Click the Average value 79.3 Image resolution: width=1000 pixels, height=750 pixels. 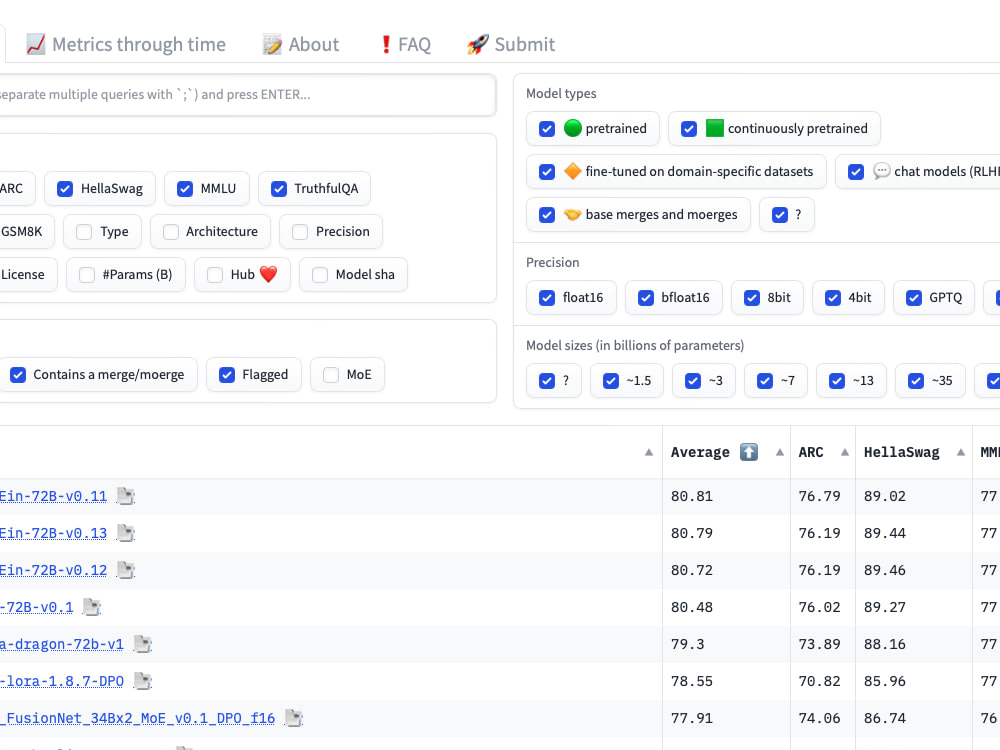[688, 644]
